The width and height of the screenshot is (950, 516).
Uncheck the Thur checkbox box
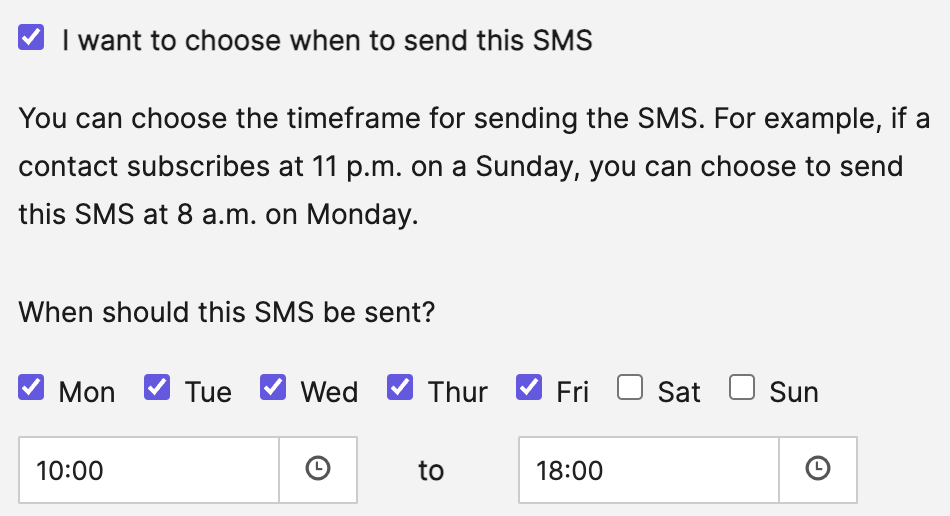401,388
